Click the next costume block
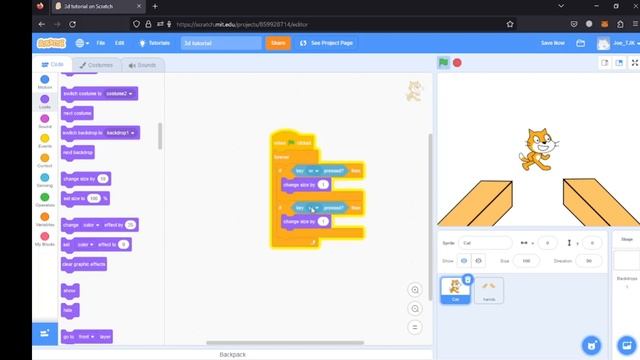640x360 pixels. pos(77,113)
